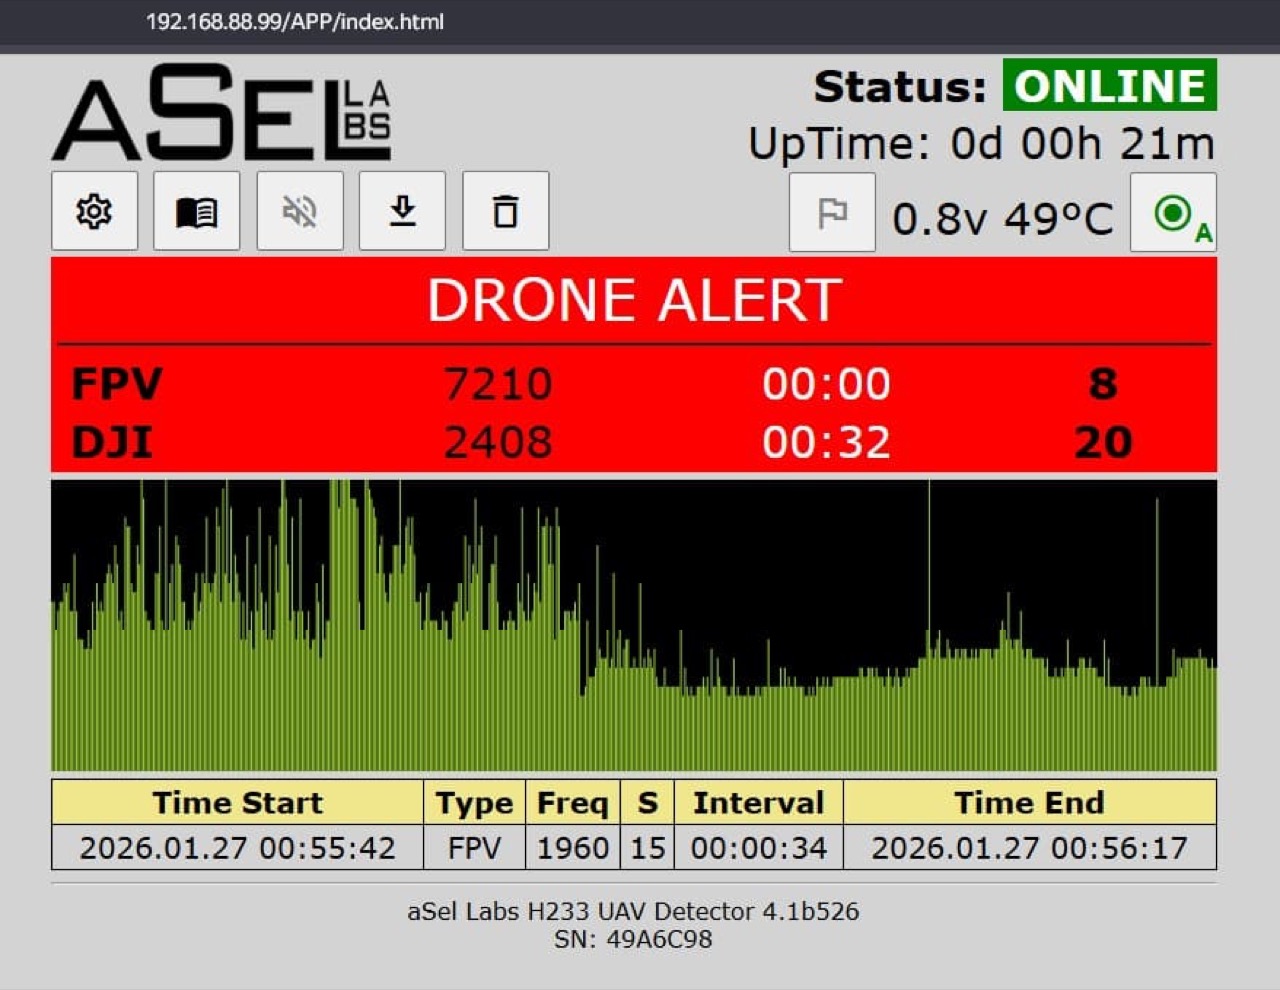Viewport: 1280px width, 990px height.
Task: Select the FPV 7210 alert row
Action: tap(634, 384)
